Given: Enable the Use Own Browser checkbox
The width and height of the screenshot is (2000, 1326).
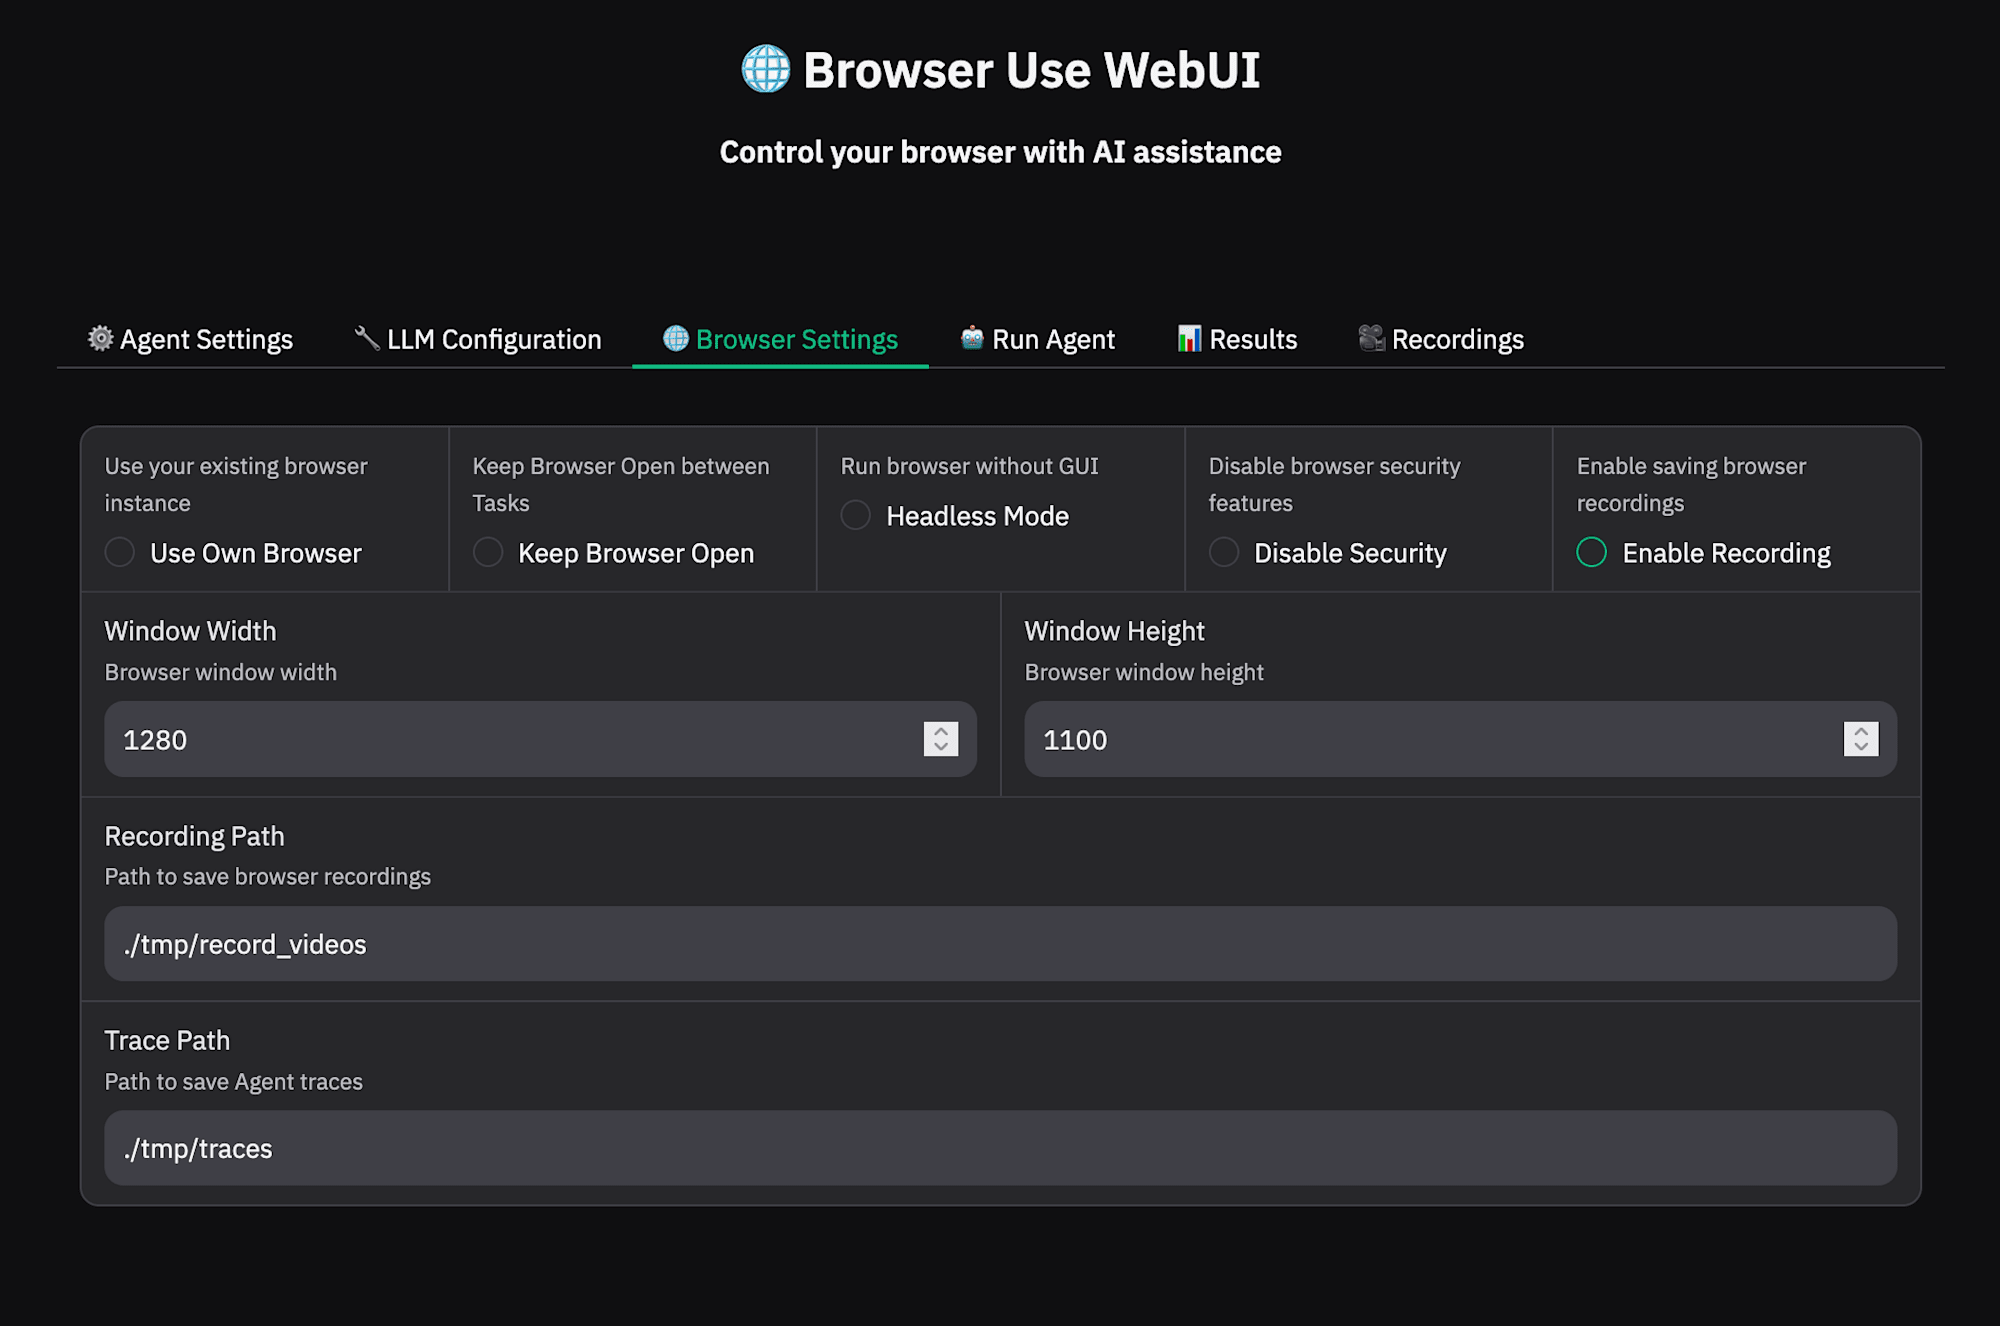Looking at the screenshot, I should 120,552.
